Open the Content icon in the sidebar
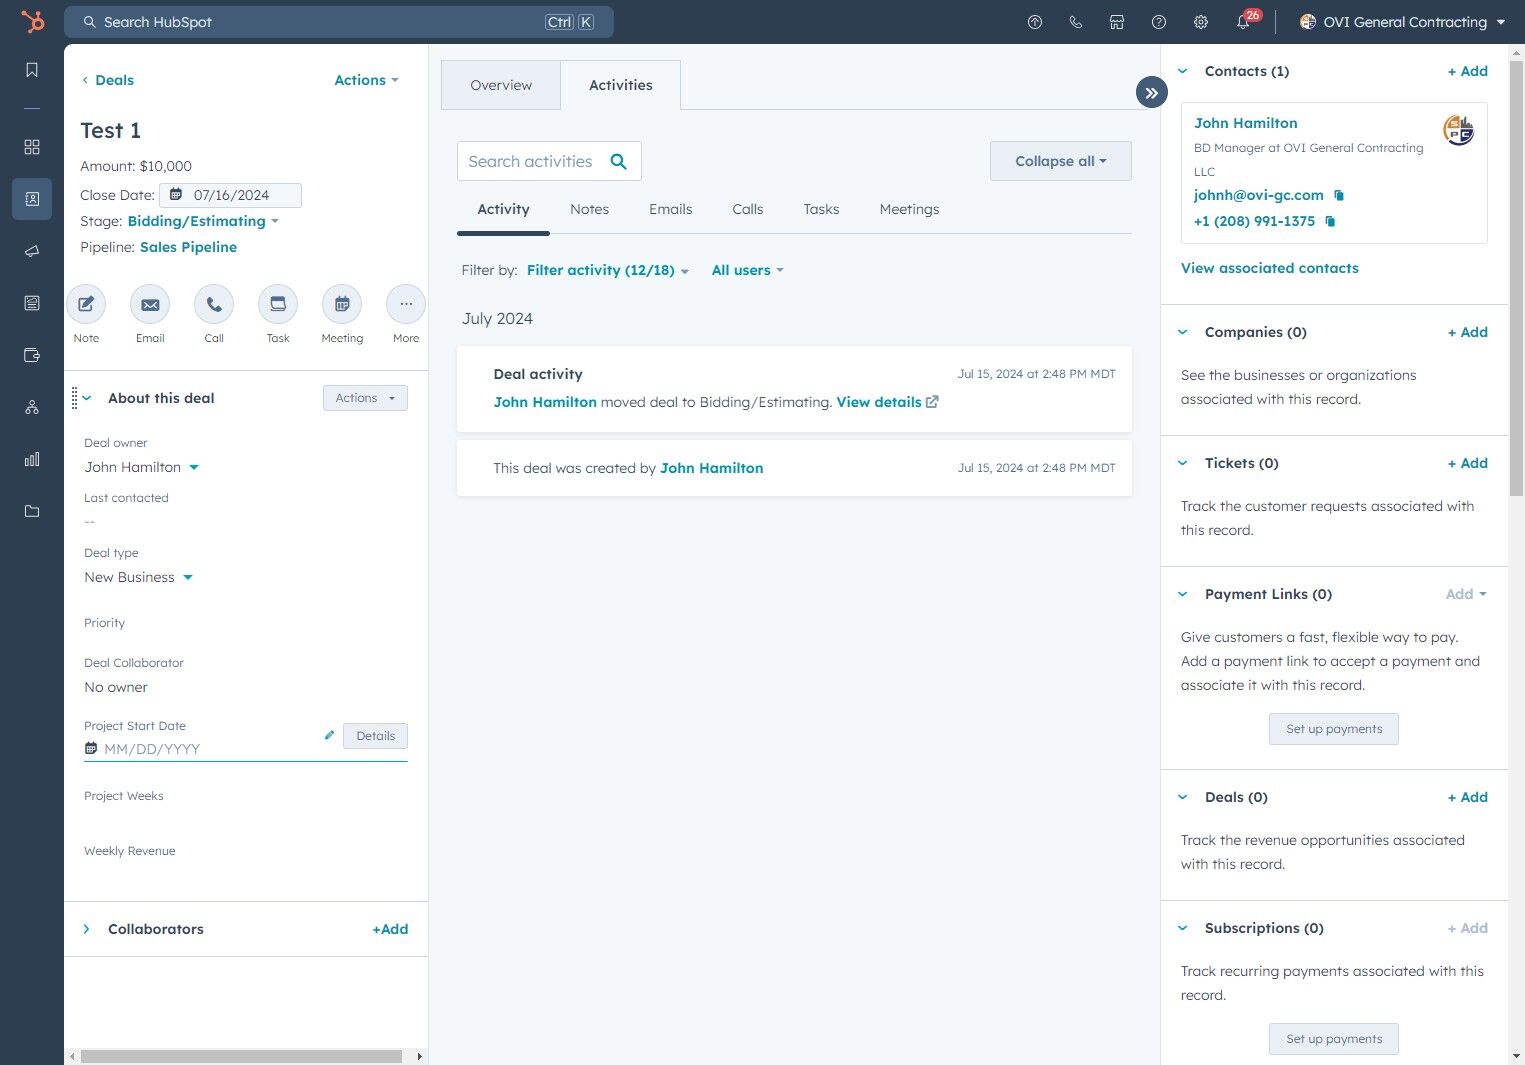The image size is (1525, 1065). pos(32,303)
